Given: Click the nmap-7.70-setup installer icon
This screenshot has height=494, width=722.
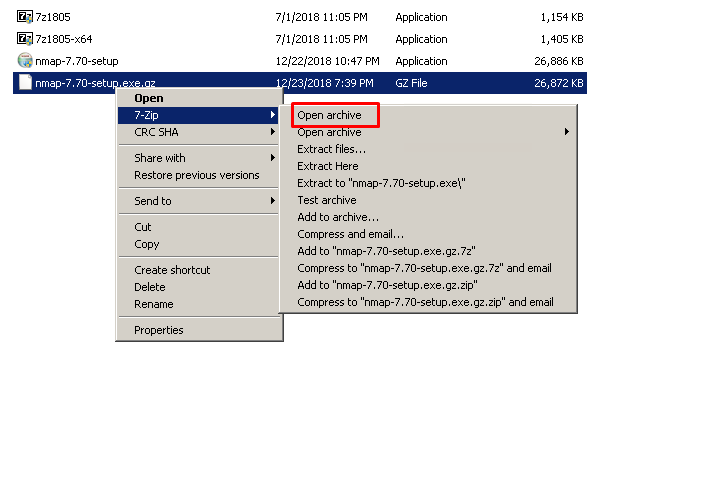Looking at the screenshot, I should click(25, 60).
